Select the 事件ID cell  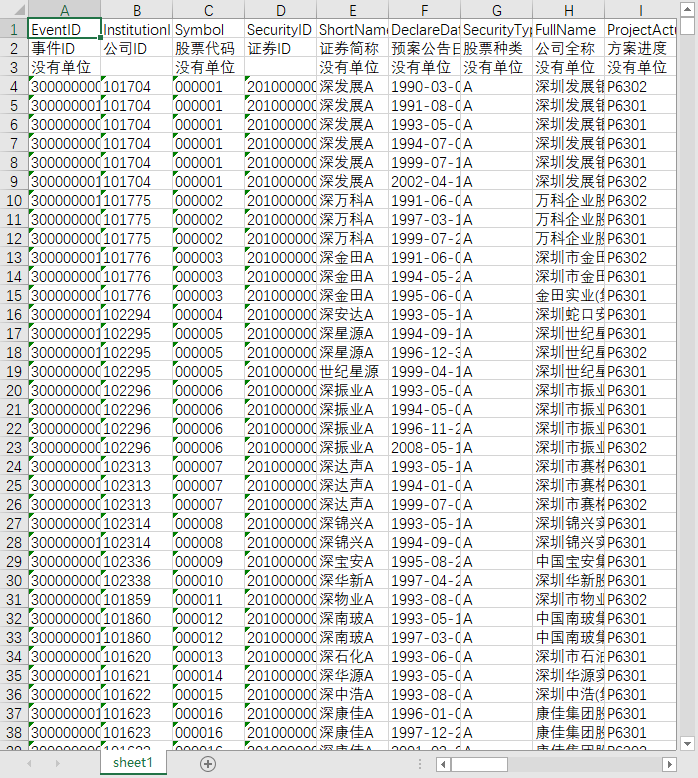click(x=64, y=48)
